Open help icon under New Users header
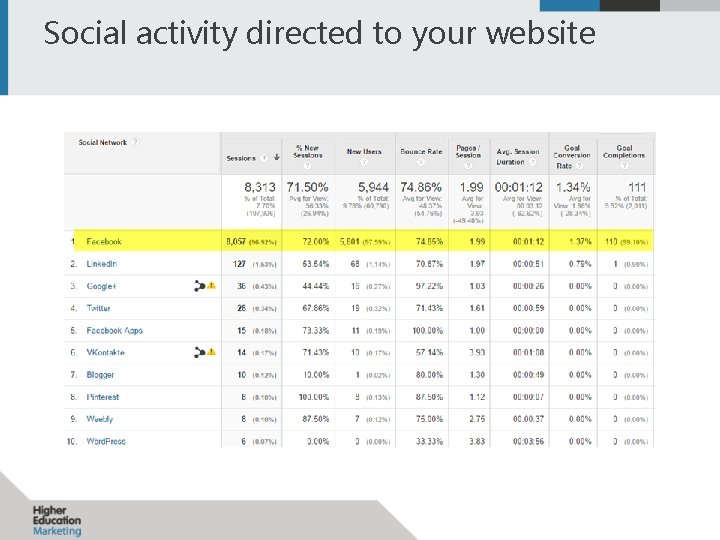Screen dimensions: 720x540 point(364,162)
